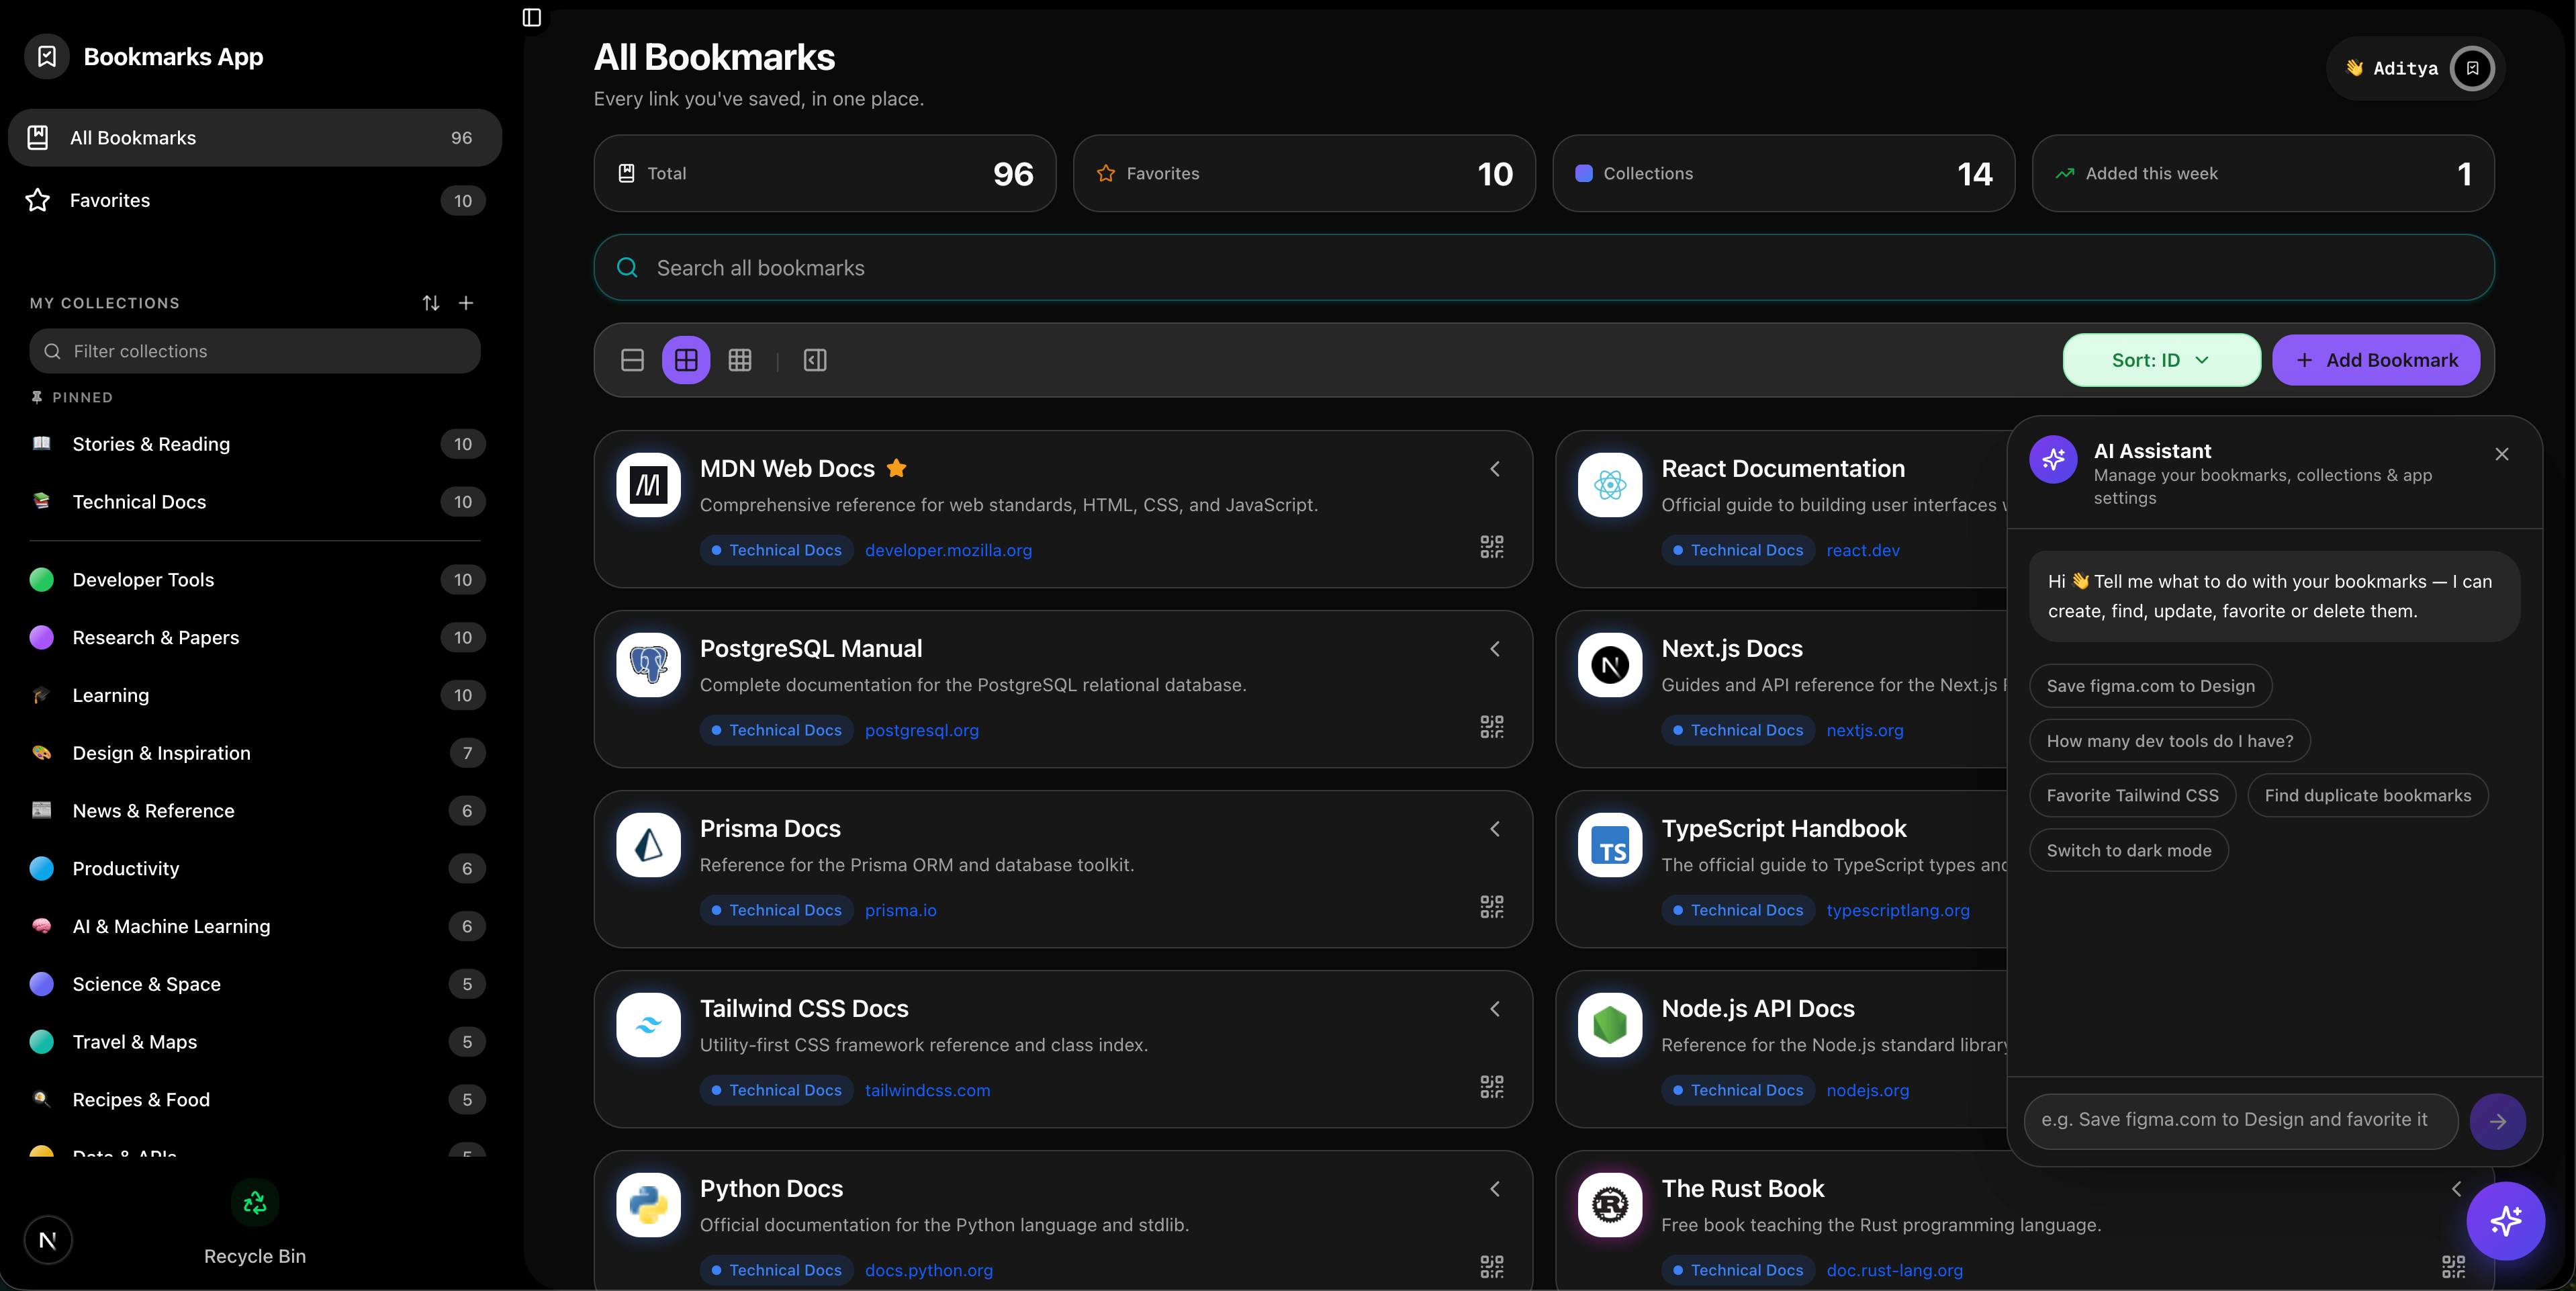The height and width of the screenshot is (1291, 2576).
Task: Click the MDN Web Docs favorite star
Action: [x=897, y=467]
